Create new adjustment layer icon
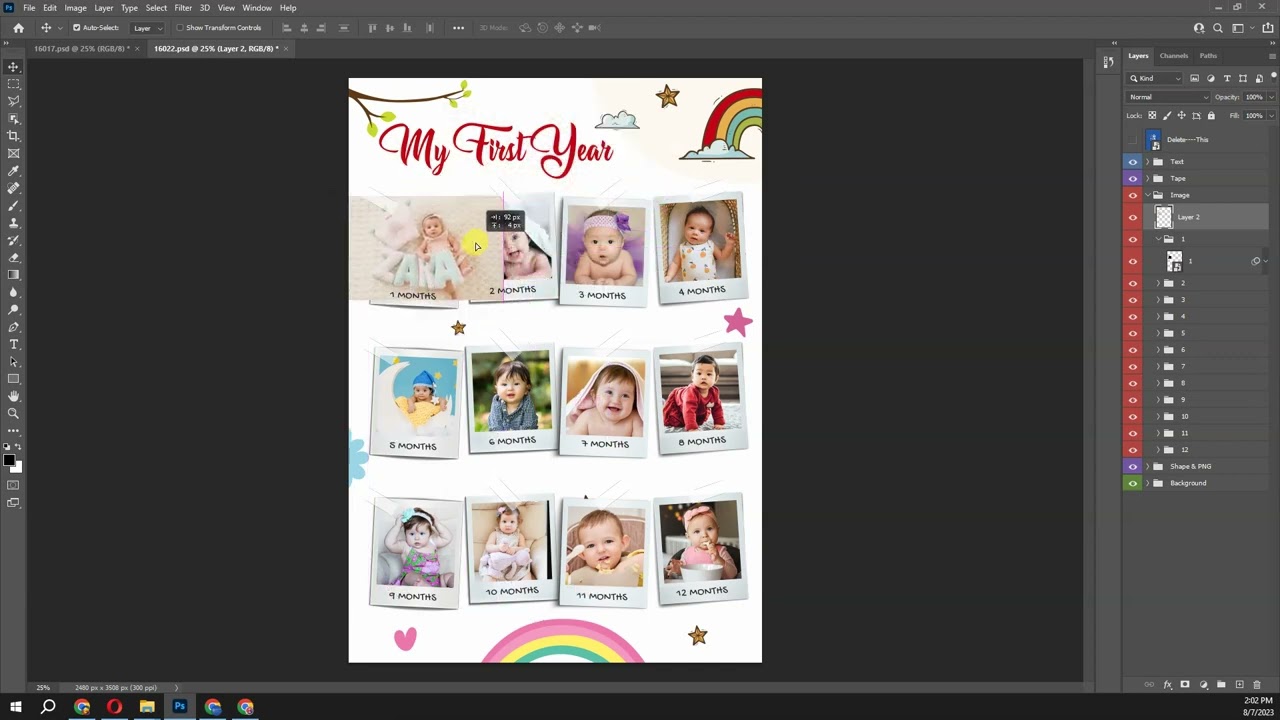The width and height of the screenshot is (1280, 720). [1203, 685]
